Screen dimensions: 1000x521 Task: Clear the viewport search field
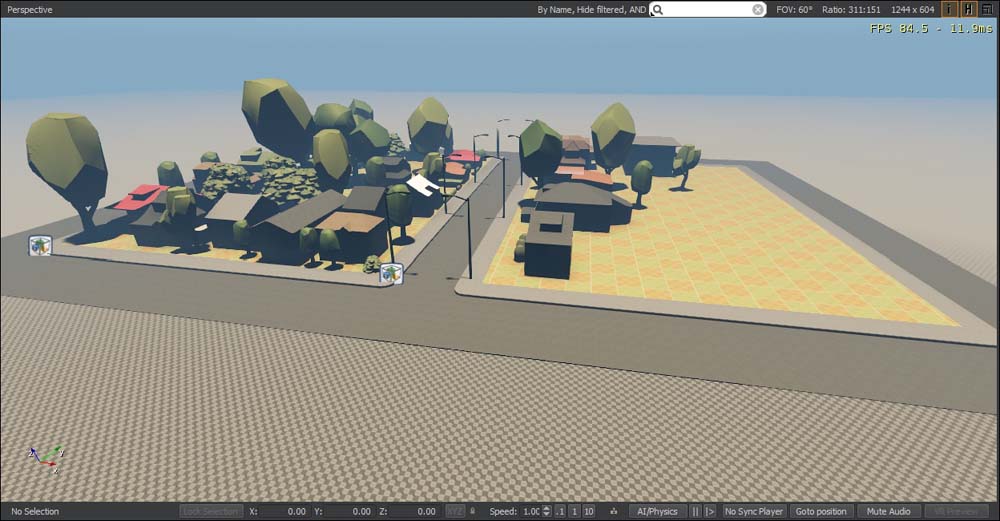pos(757,10)
